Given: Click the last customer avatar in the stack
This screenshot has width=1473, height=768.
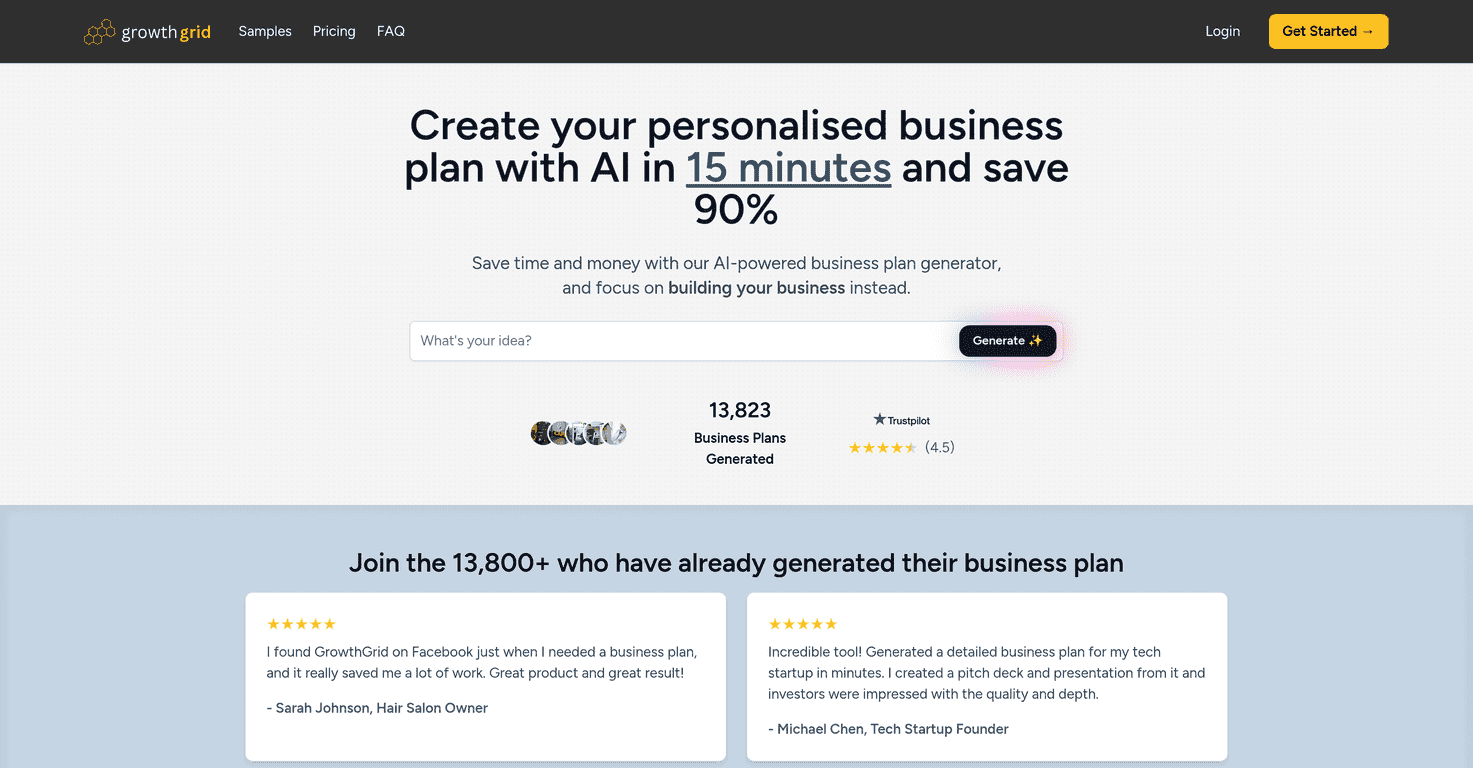Looking at the screenshot, I should pyautogui.click(x=617, y=433).
